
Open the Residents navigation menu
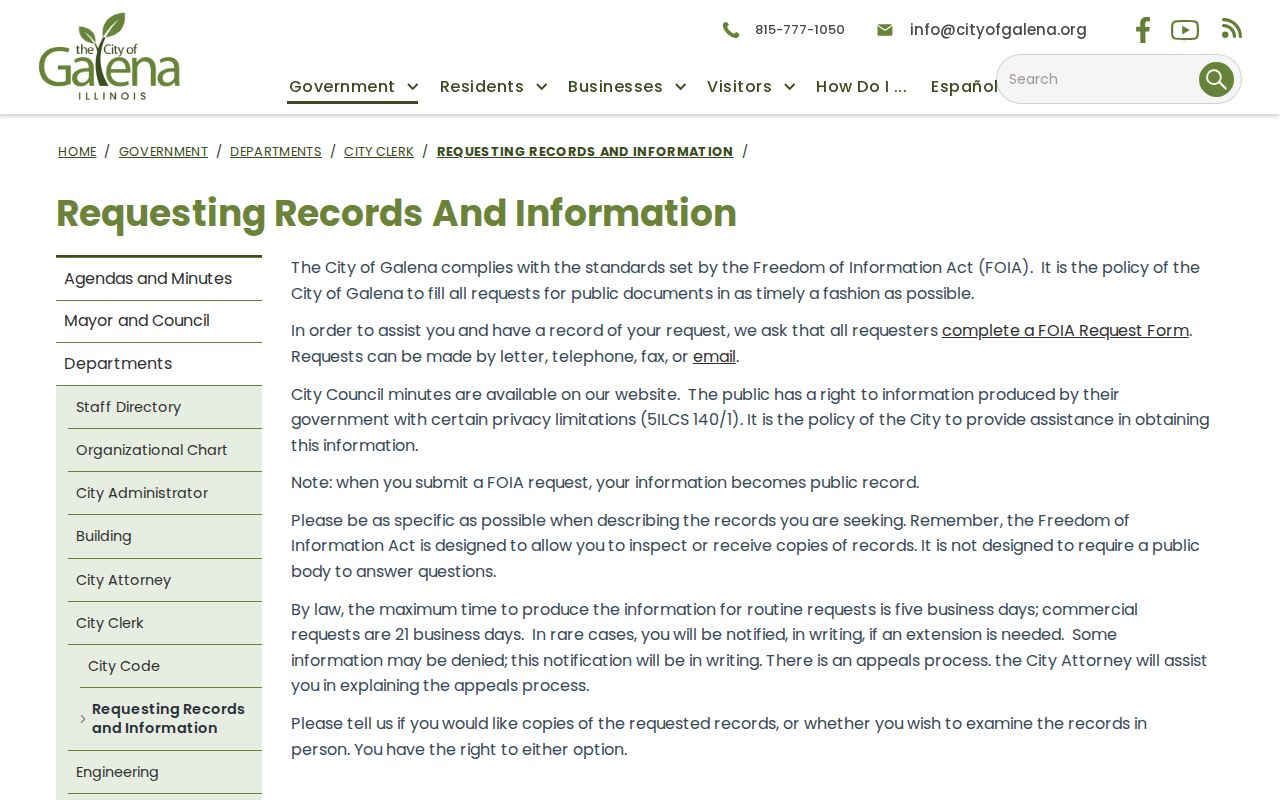pos(482,87)
